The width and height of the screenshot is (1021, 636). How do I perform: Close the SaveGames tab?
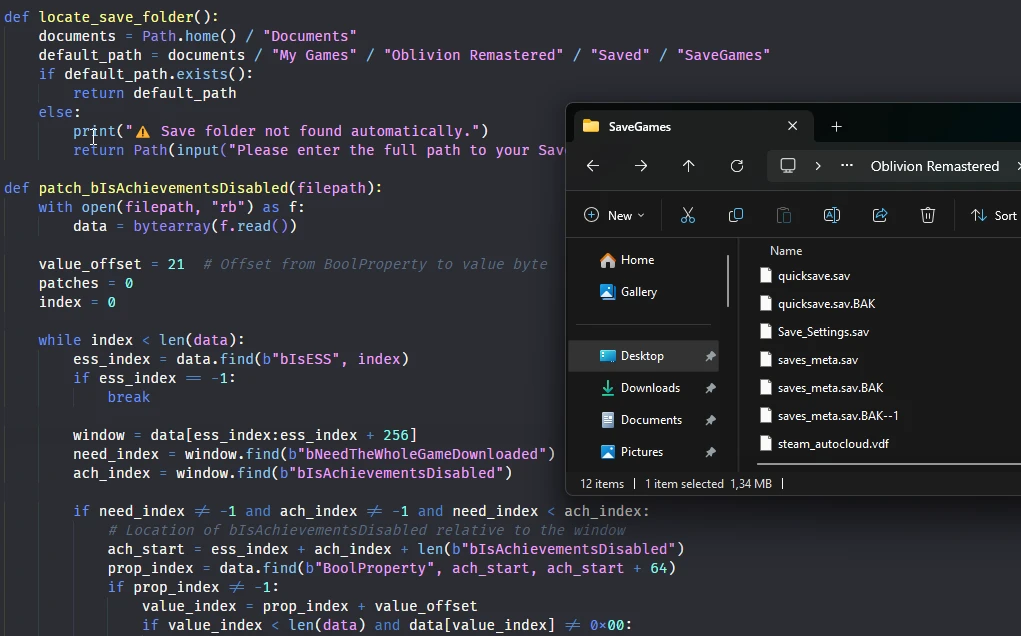point(792,126)
